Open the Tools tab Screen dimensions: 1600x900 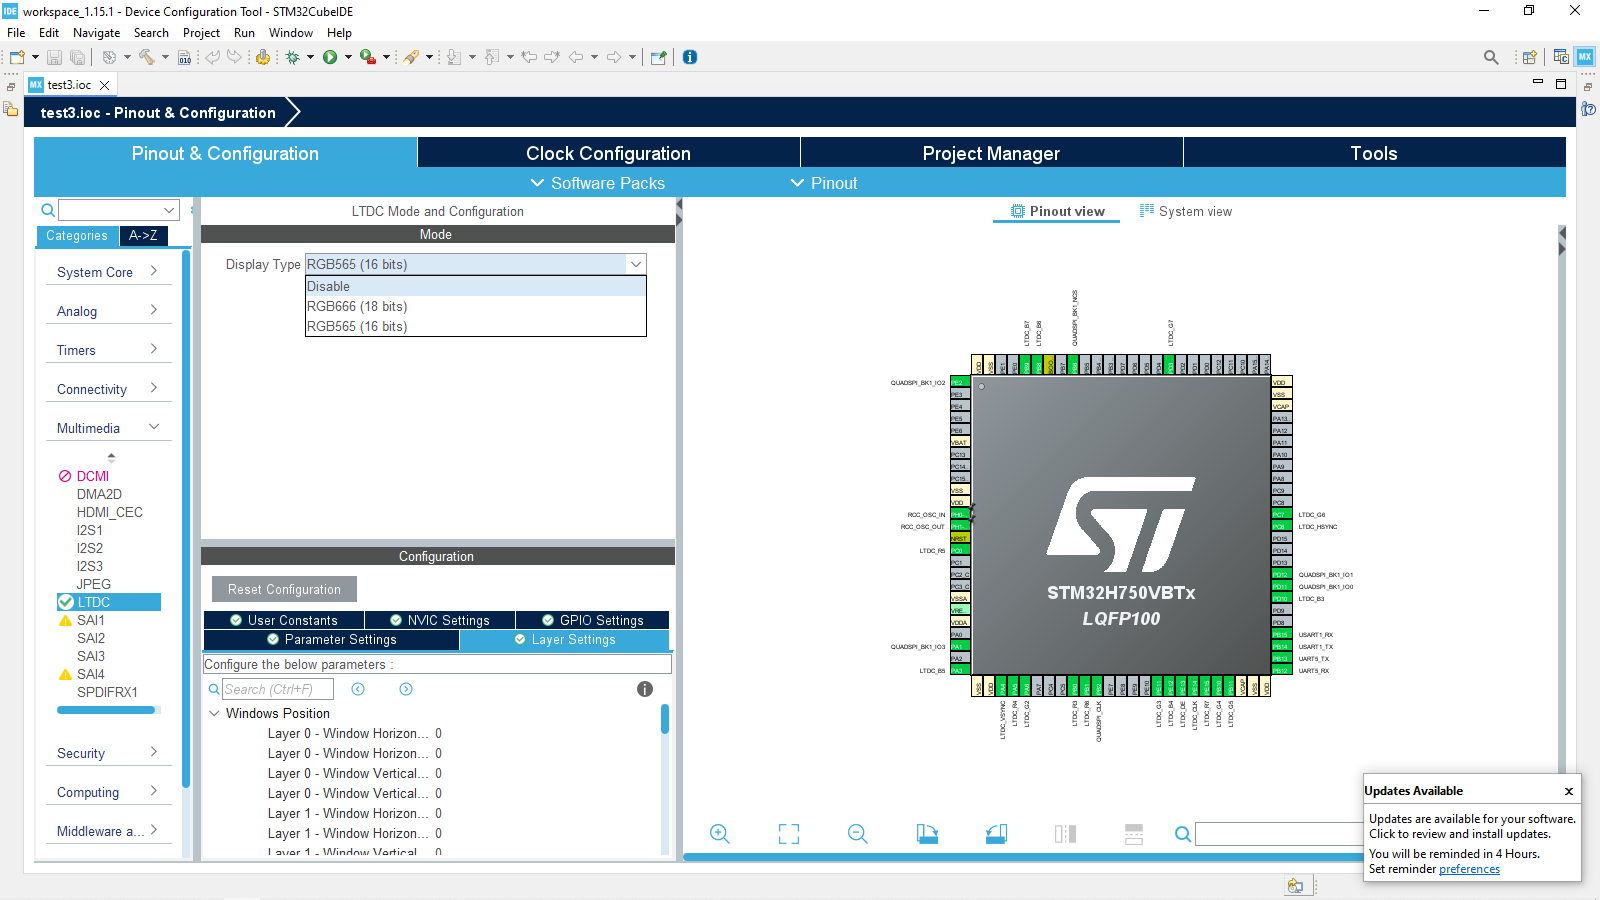[x=1374, y=153]
